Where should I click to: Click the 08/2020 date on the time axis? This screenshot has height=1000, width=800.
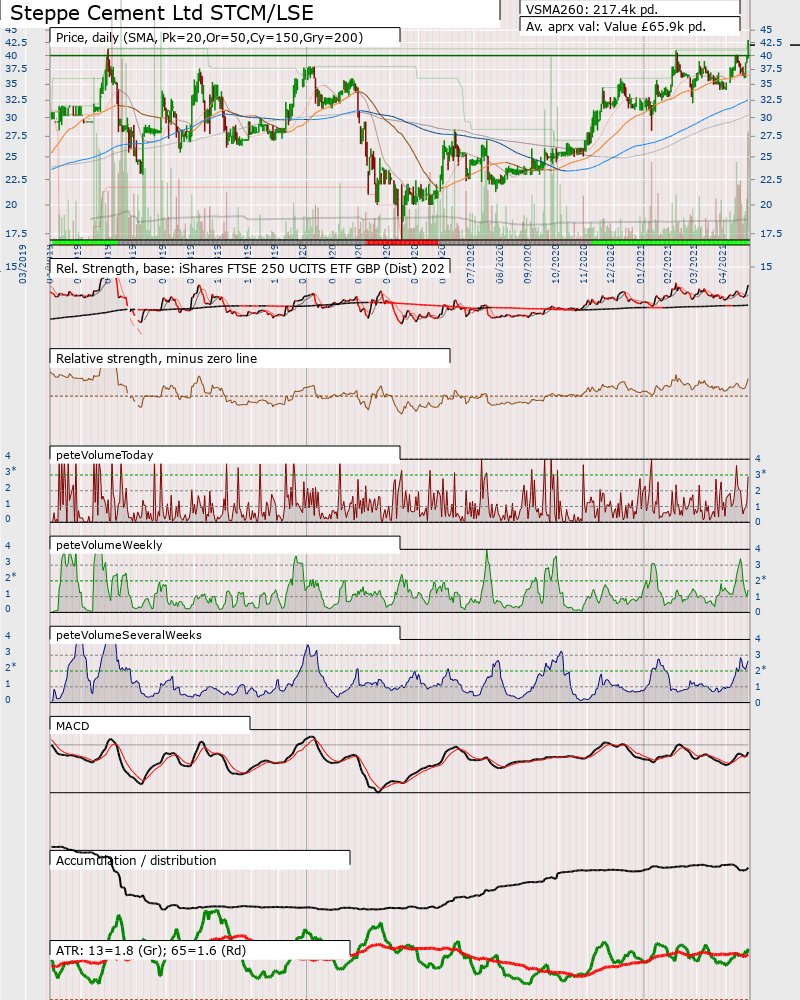(x=499, y=264)
